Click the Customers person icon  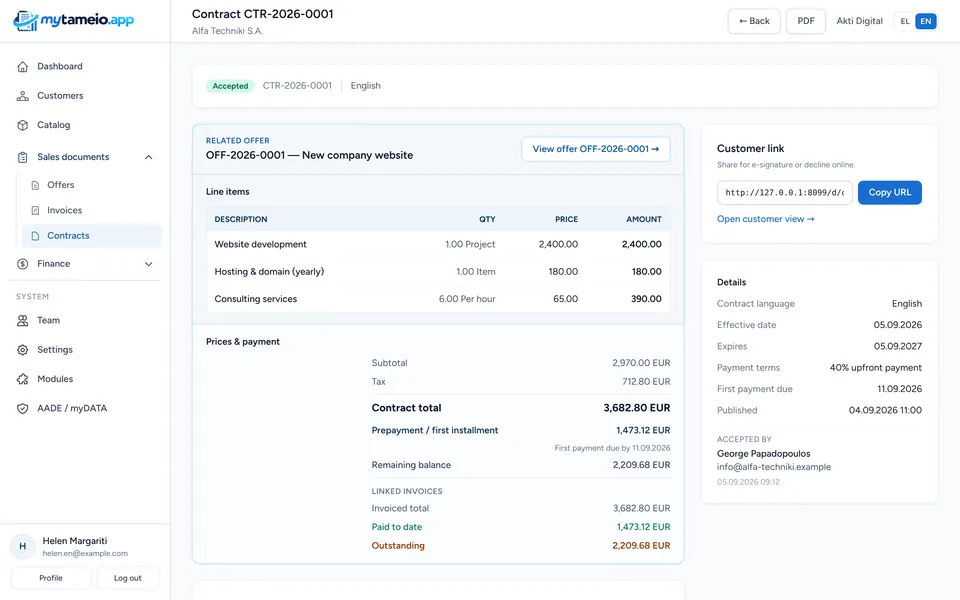pyautogui.click(x=23, y=96)
